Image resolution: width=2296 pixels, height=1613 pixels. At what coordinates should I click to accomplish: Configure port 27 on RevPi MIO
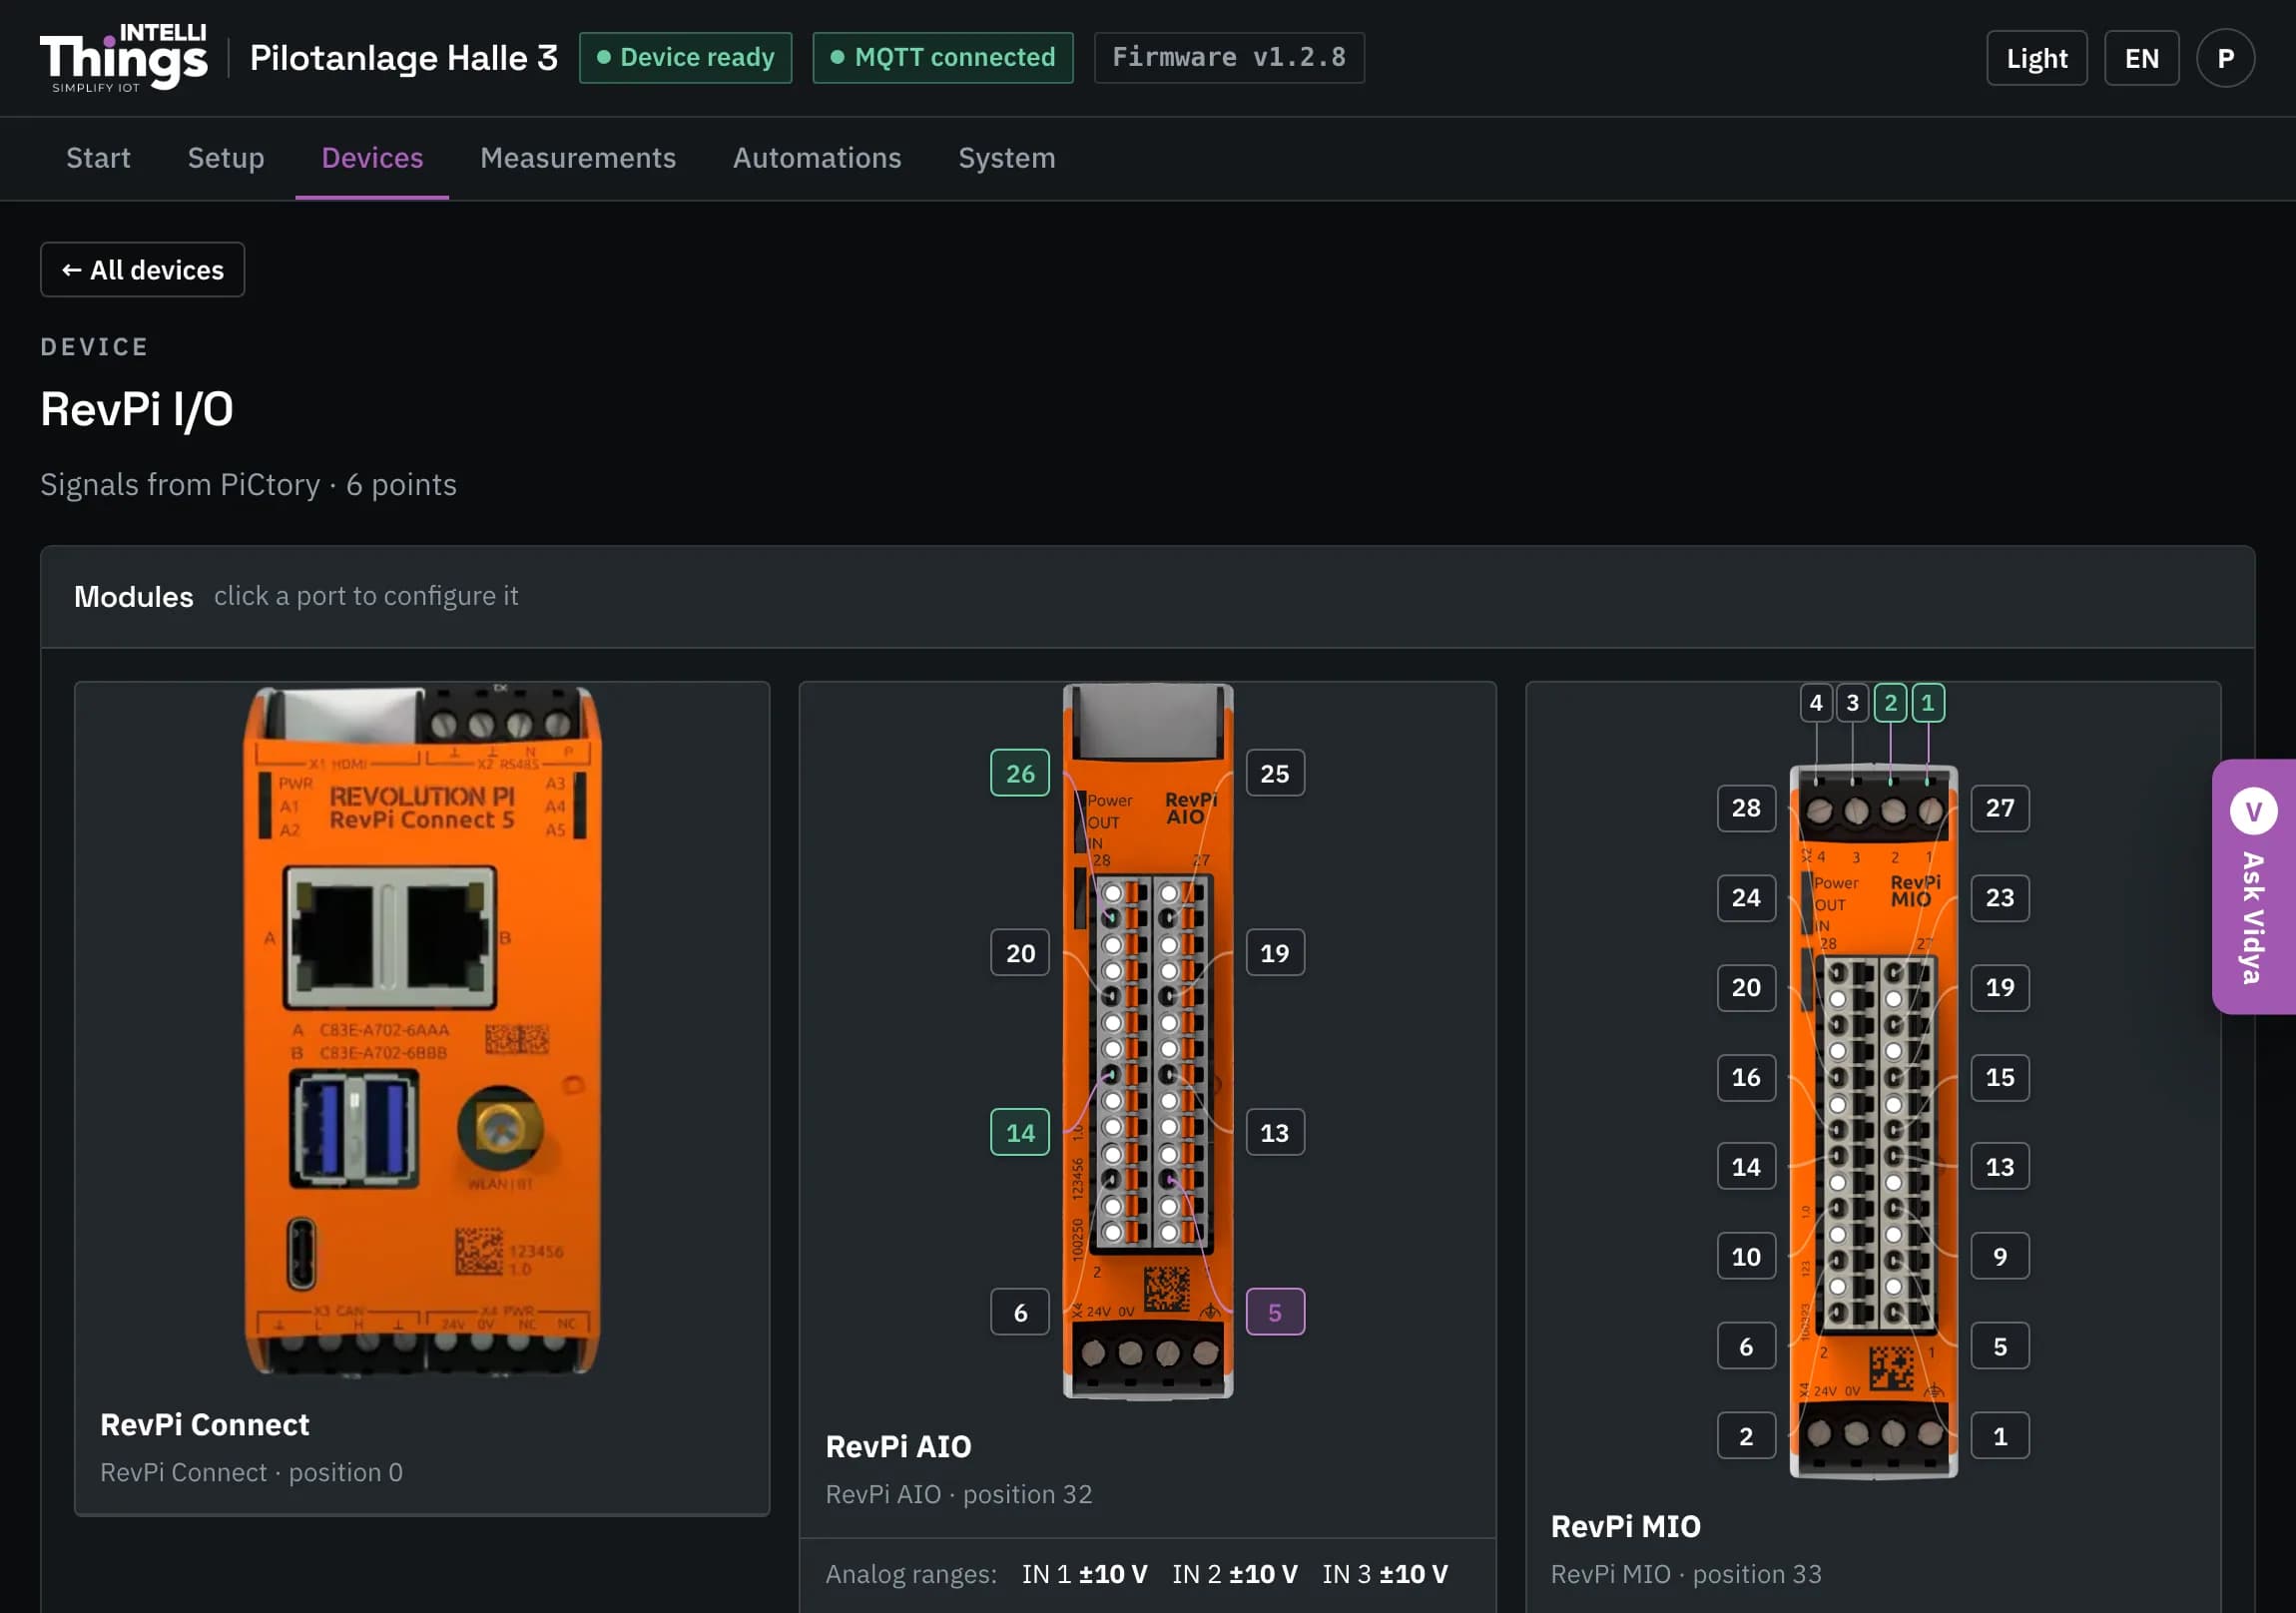click(2000, 808)
